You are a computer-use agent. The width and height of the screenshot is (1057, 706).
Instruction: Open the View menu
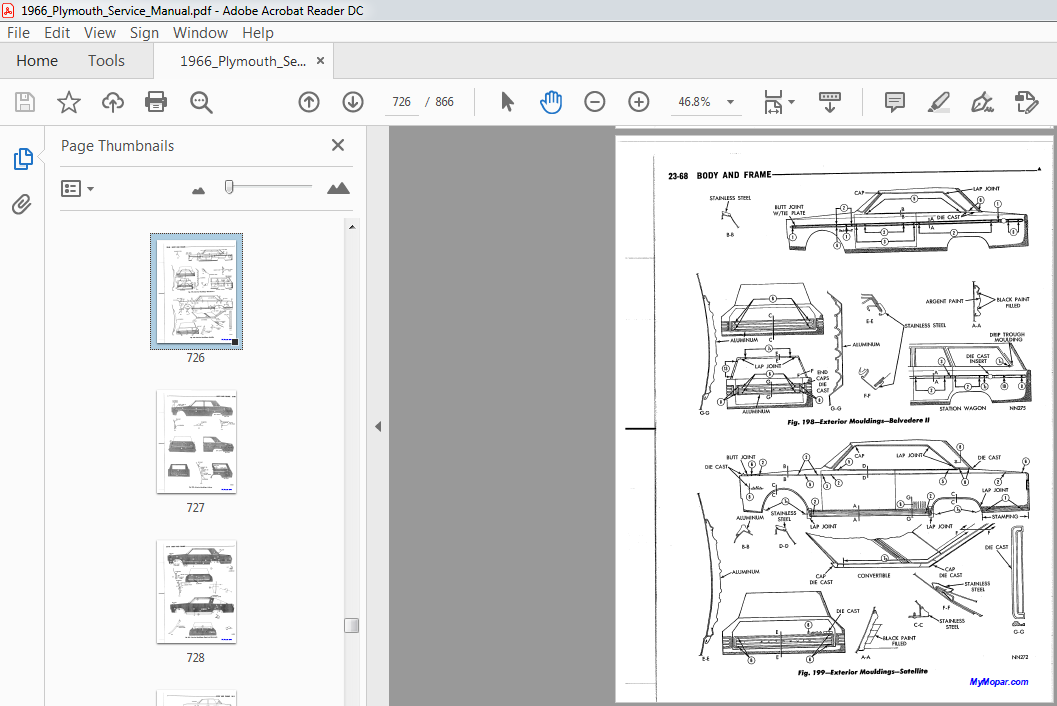pos(100,32)
